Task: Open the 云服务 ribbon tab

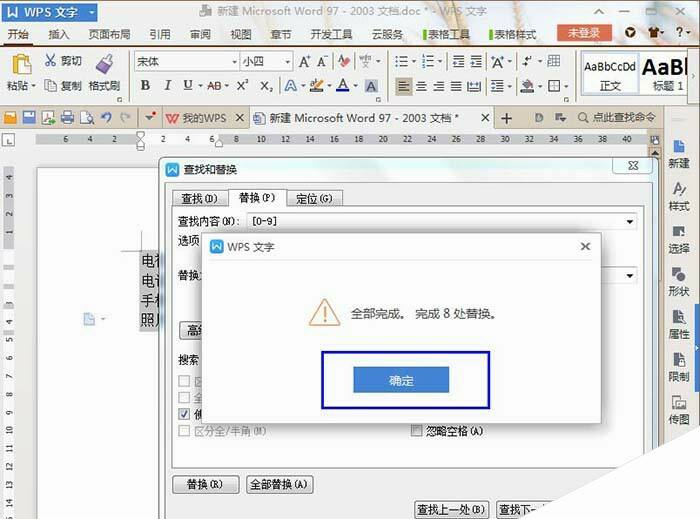Action: (x=387, y=34)
